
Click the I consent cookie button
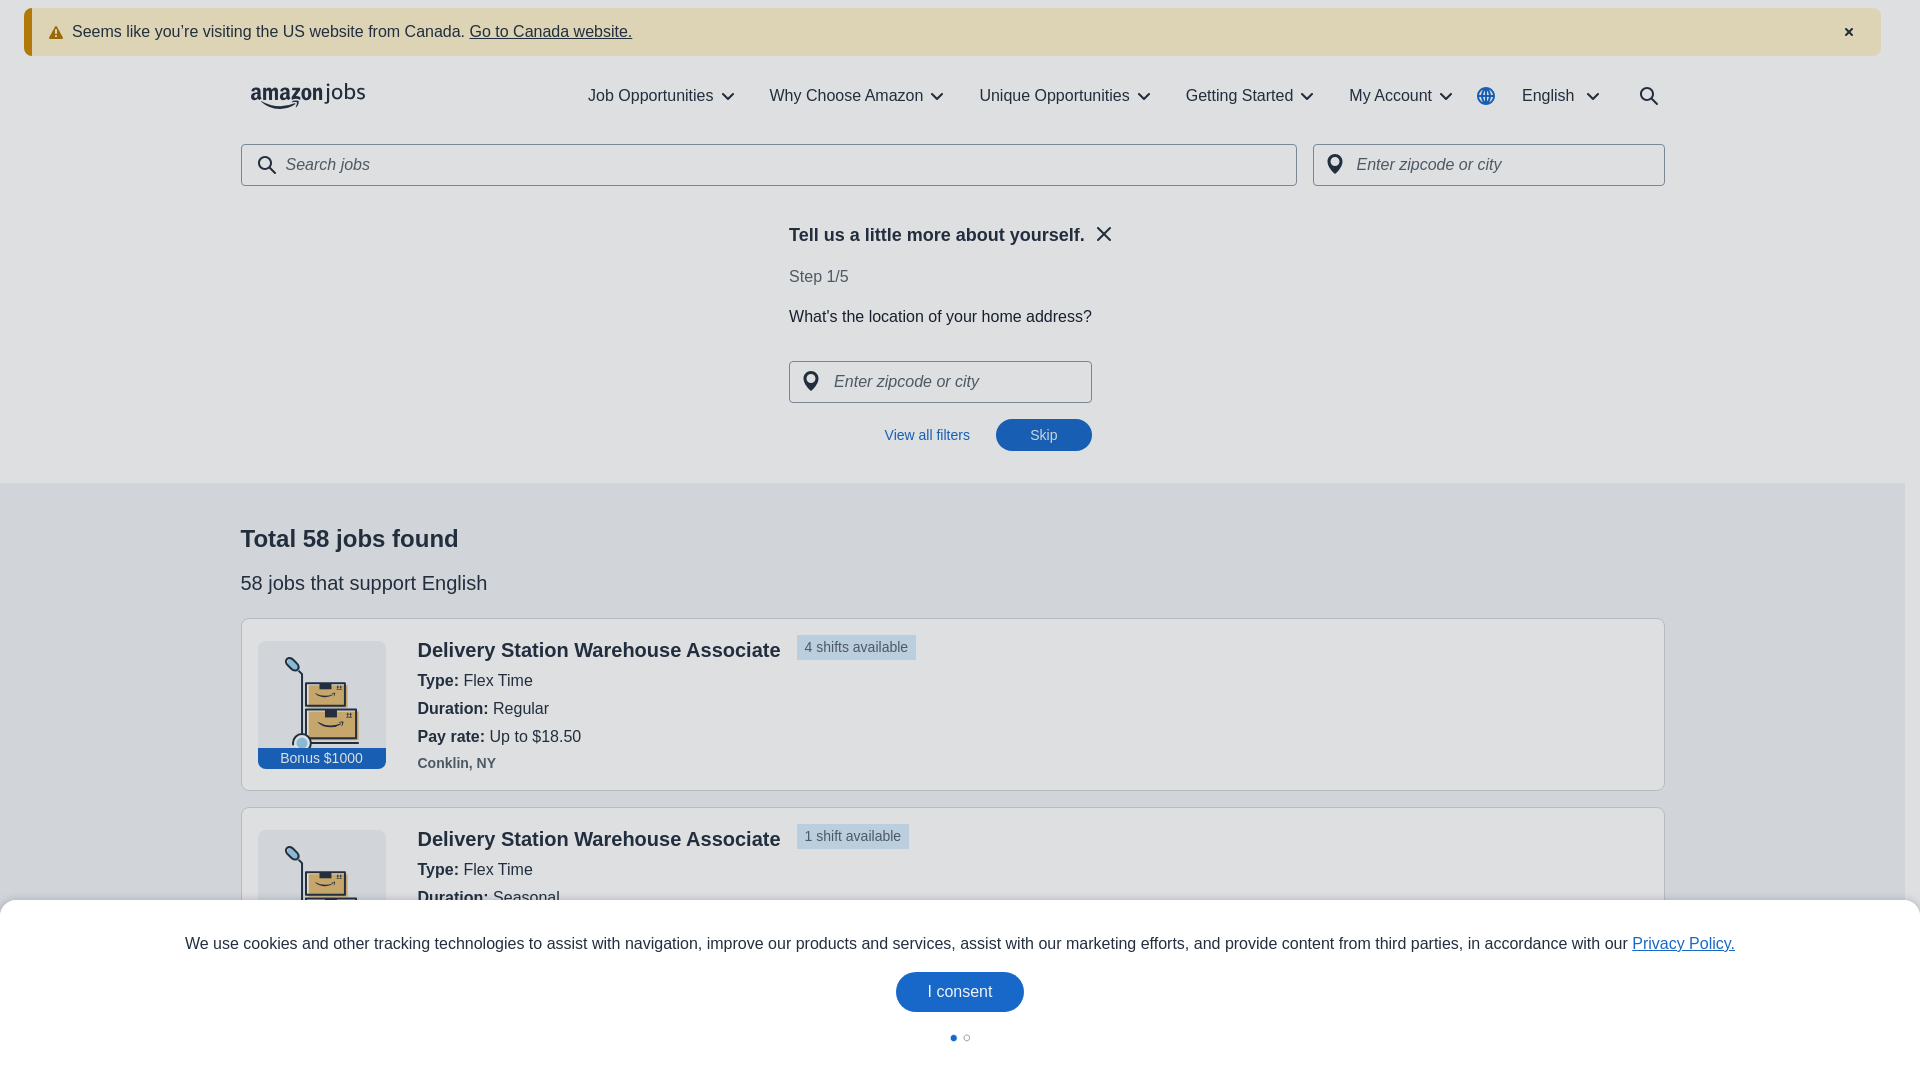960,992
